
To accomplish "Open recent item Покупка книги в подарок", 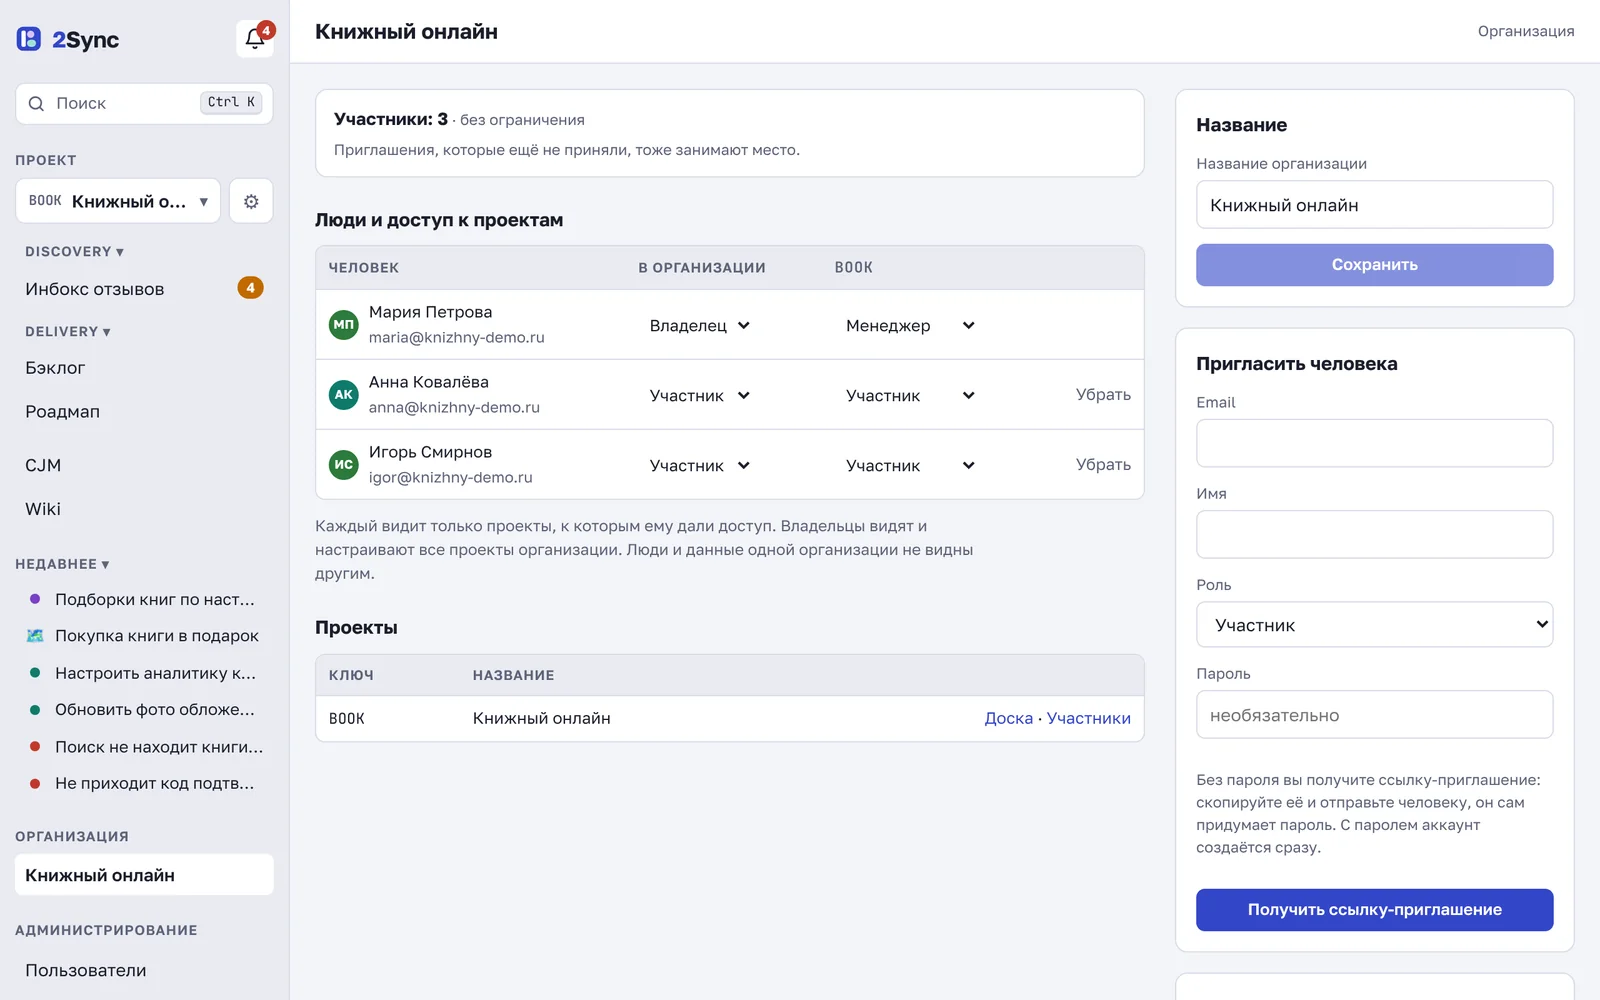I will tap(144, 636).
